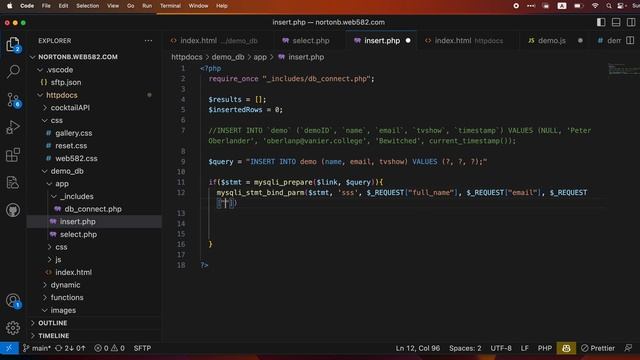Viewport: 640px width, 360px height.
Task: Click line 9 $query statement
Action: pos(347,162)
